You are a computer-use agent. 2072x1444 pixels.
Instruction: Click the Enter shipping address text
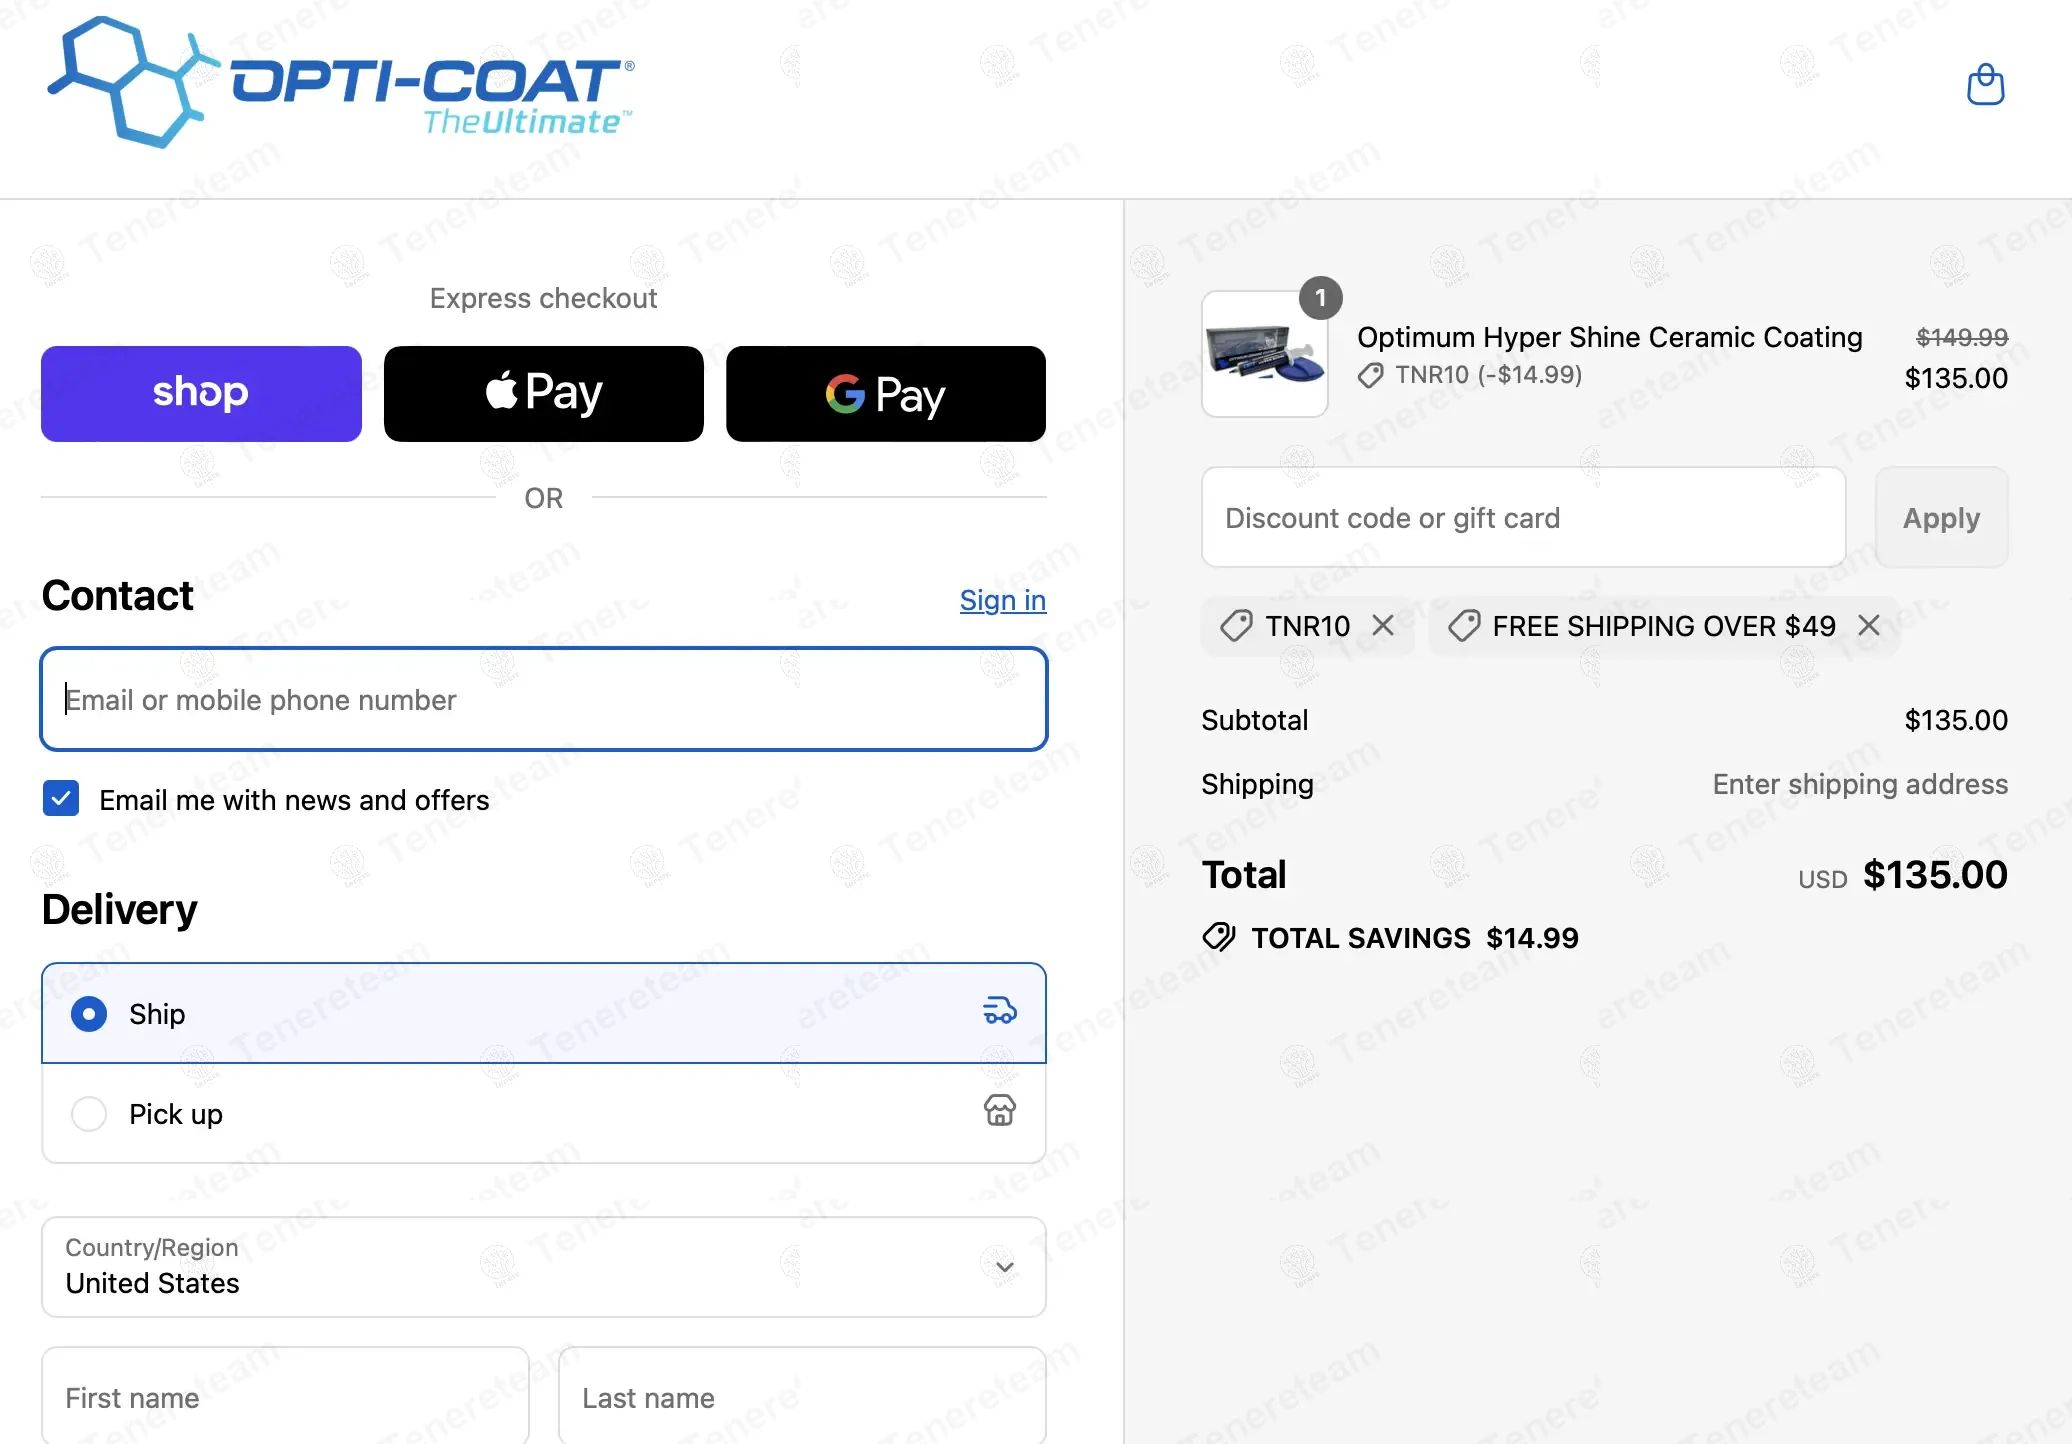coord(1860,784)
